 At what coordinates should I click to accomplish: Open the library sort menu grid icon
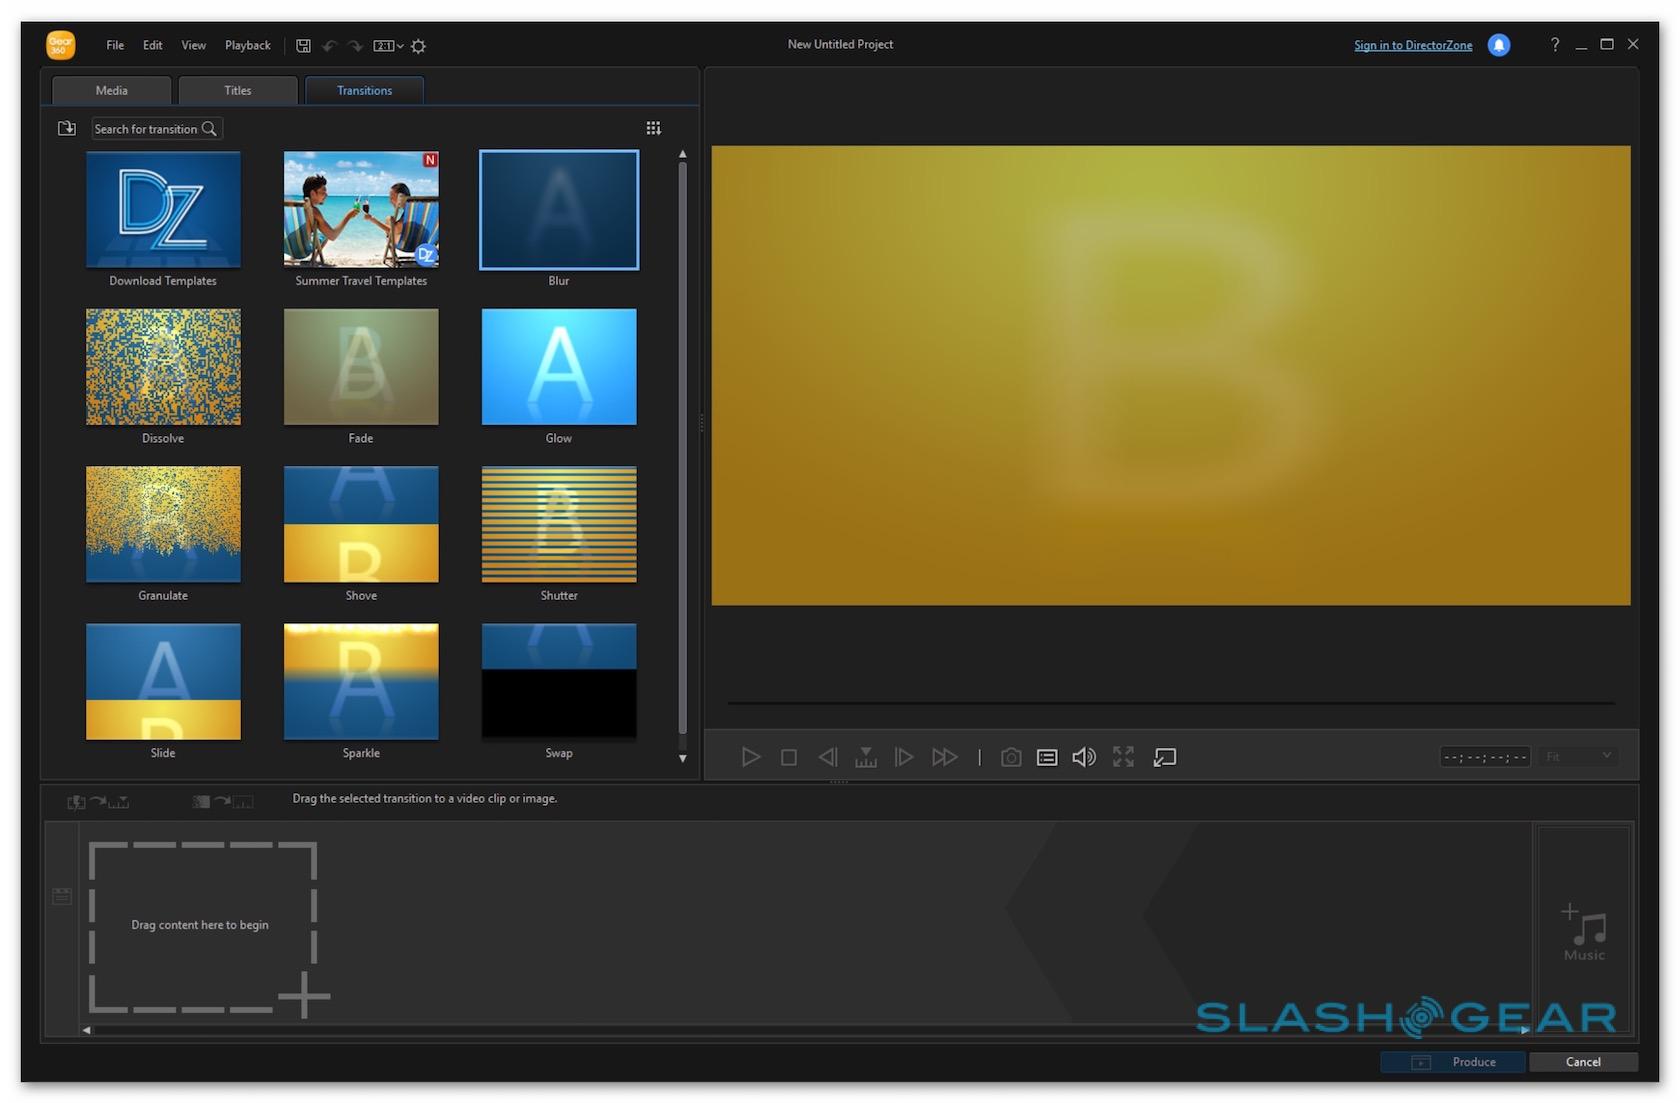653,128
